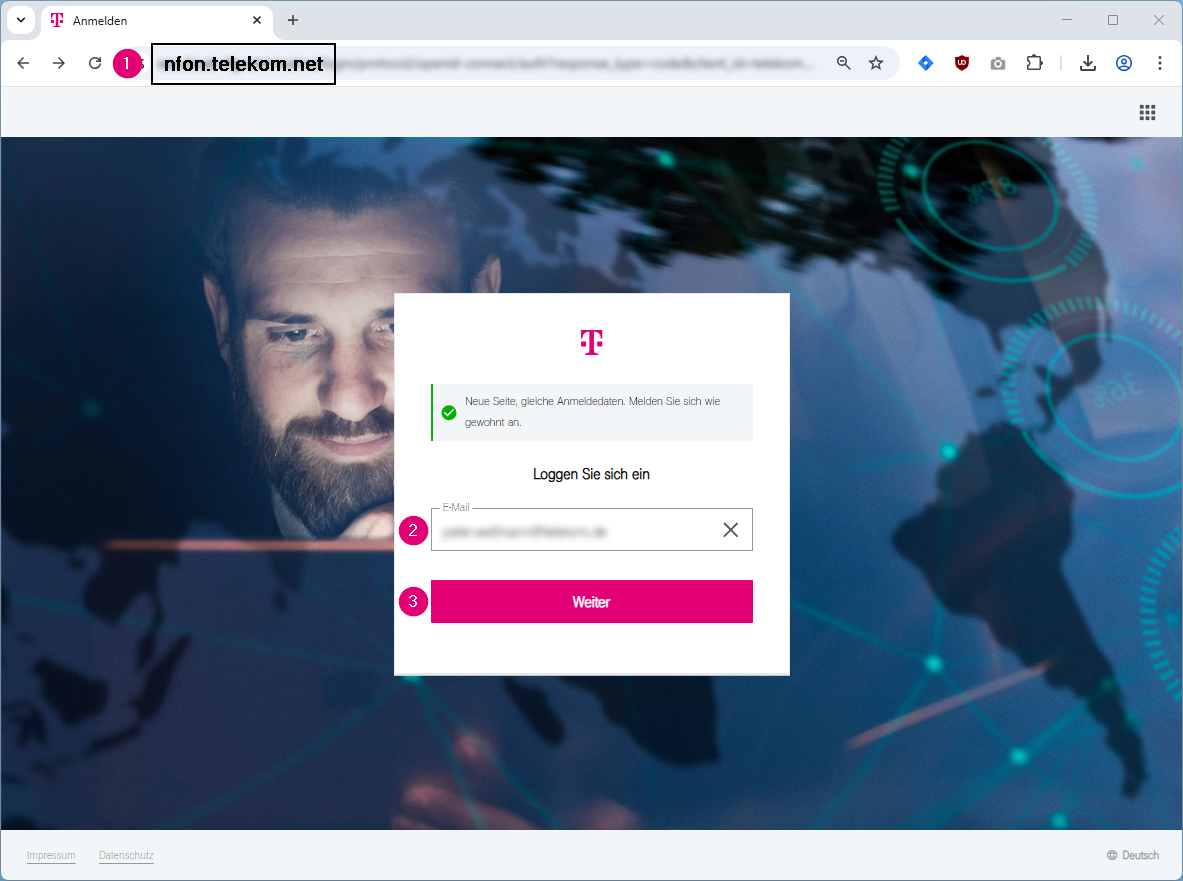The height and width of the screenshot is (881, 1183).
Task: Clear the E-Mail field with the X
Action: (x=730, y=530)
